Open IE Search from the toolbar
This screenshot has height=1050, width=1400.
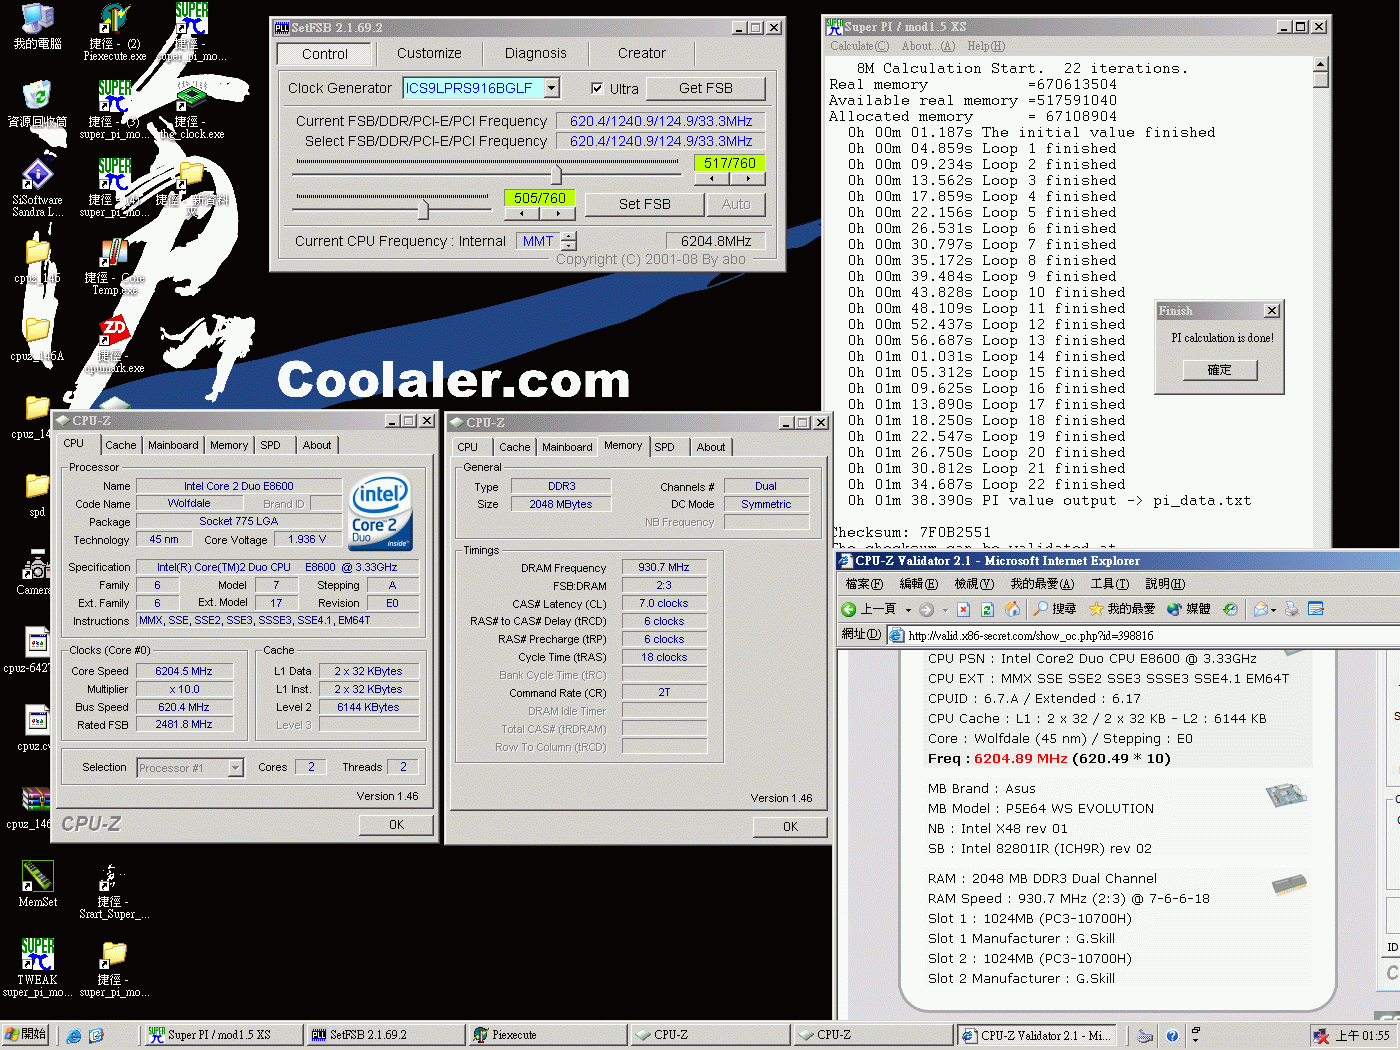(x=1054, y=609)
